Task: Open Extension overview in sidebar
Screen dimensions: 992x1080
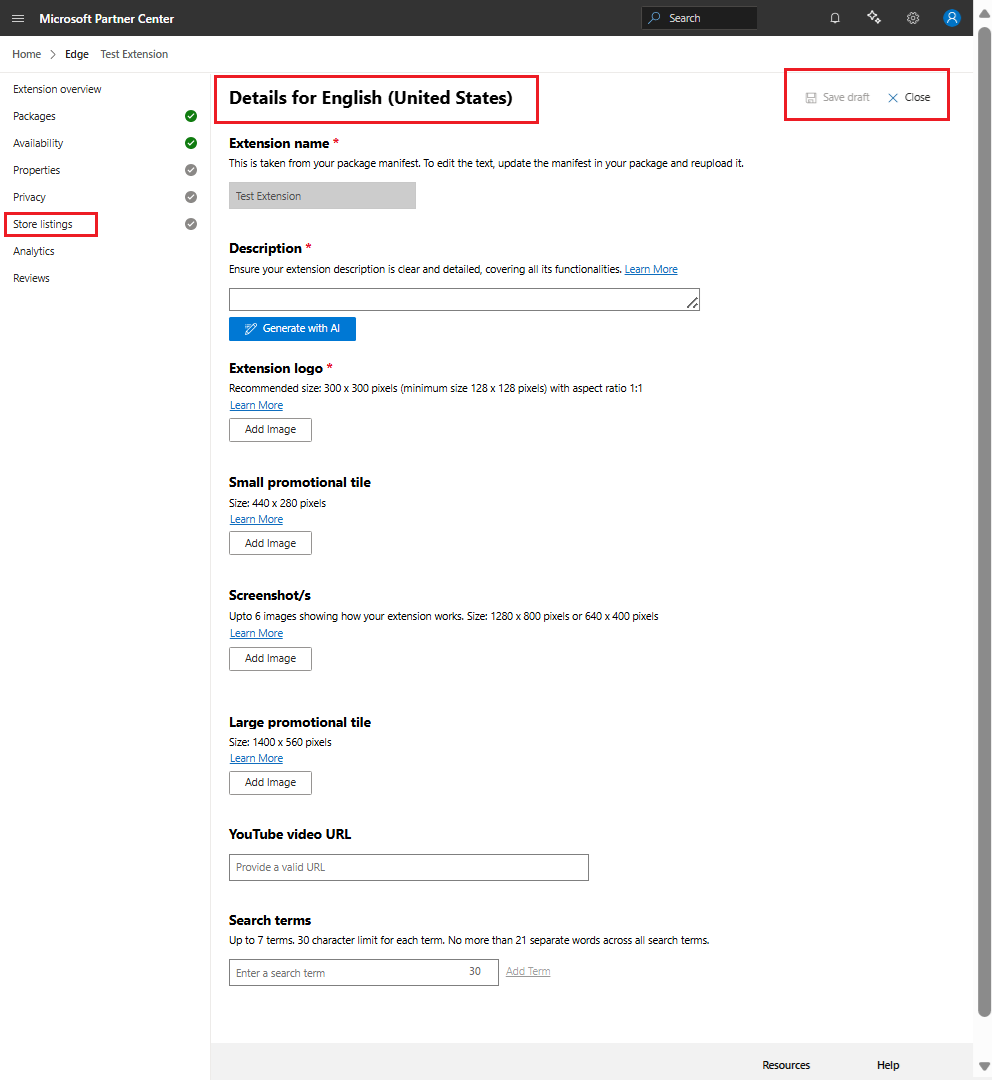Action: coord(57,89)
